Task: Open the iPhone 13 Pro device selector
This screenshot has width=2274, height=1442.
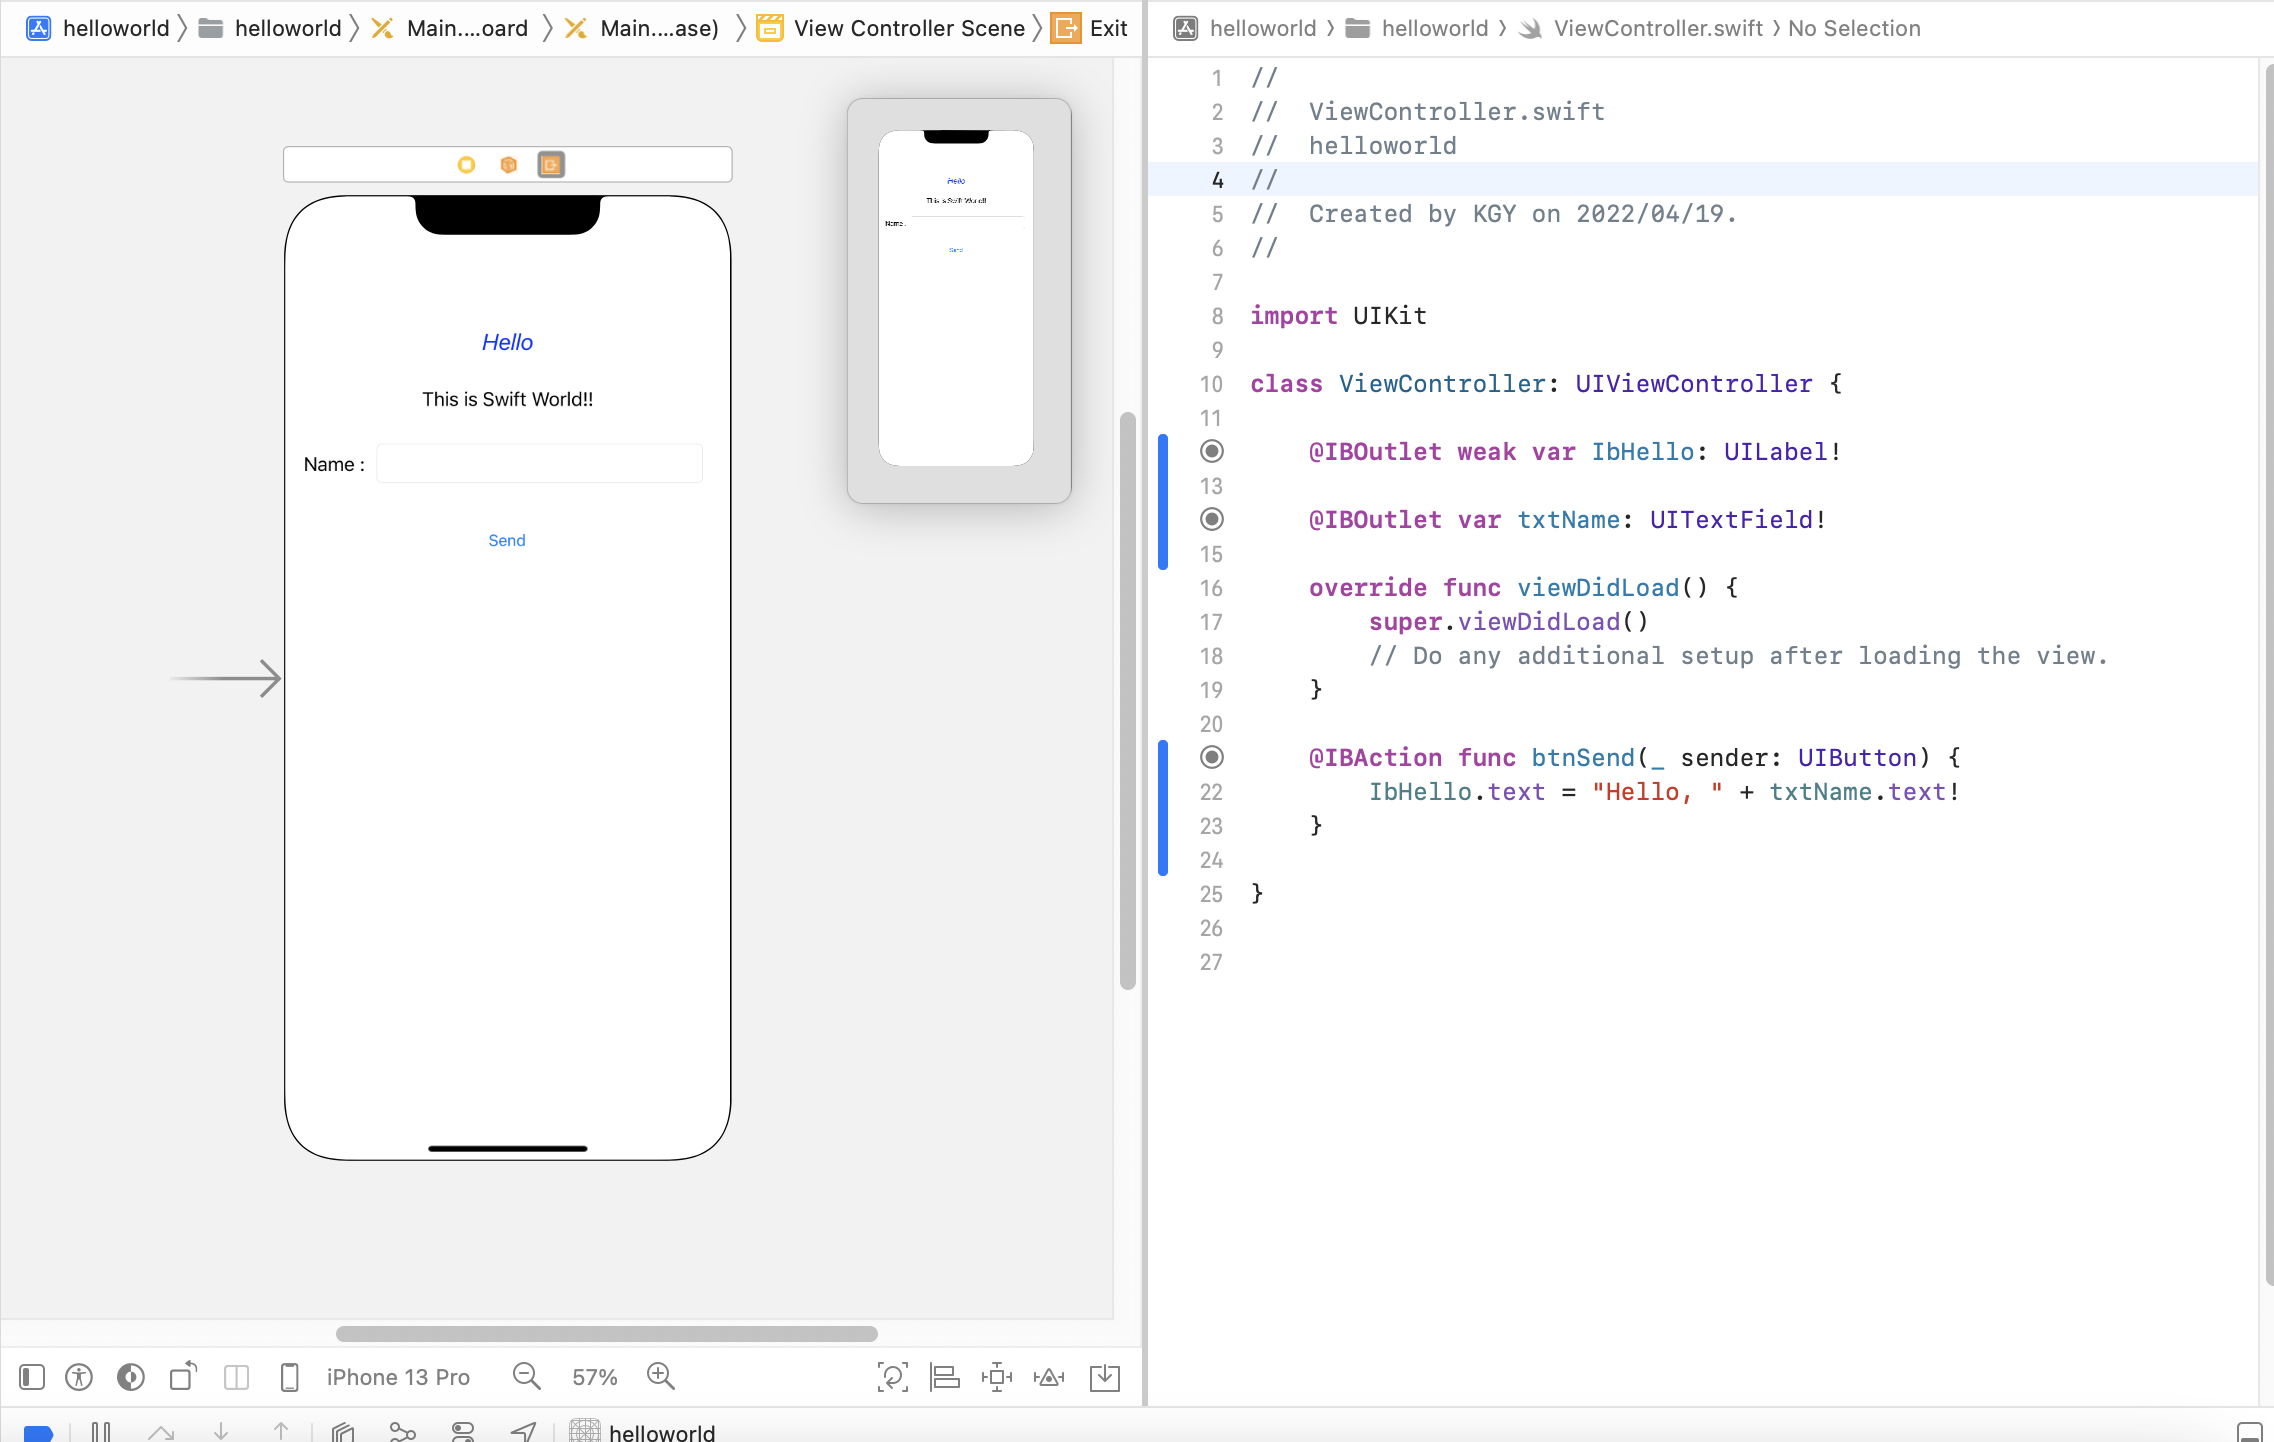Action: [x=397, y=1377]
